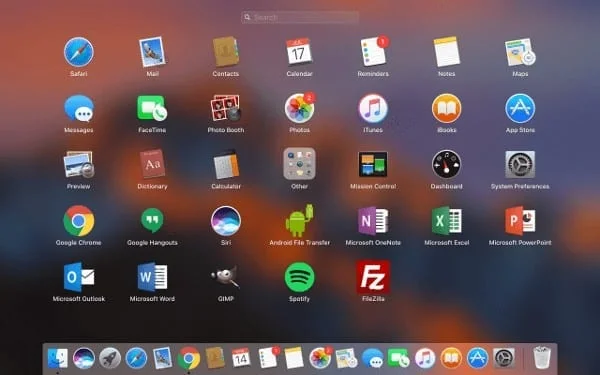This screenshot has height=375, width=600.
Task: Open System Preferences in Launchpad
Action: point(520,165)
